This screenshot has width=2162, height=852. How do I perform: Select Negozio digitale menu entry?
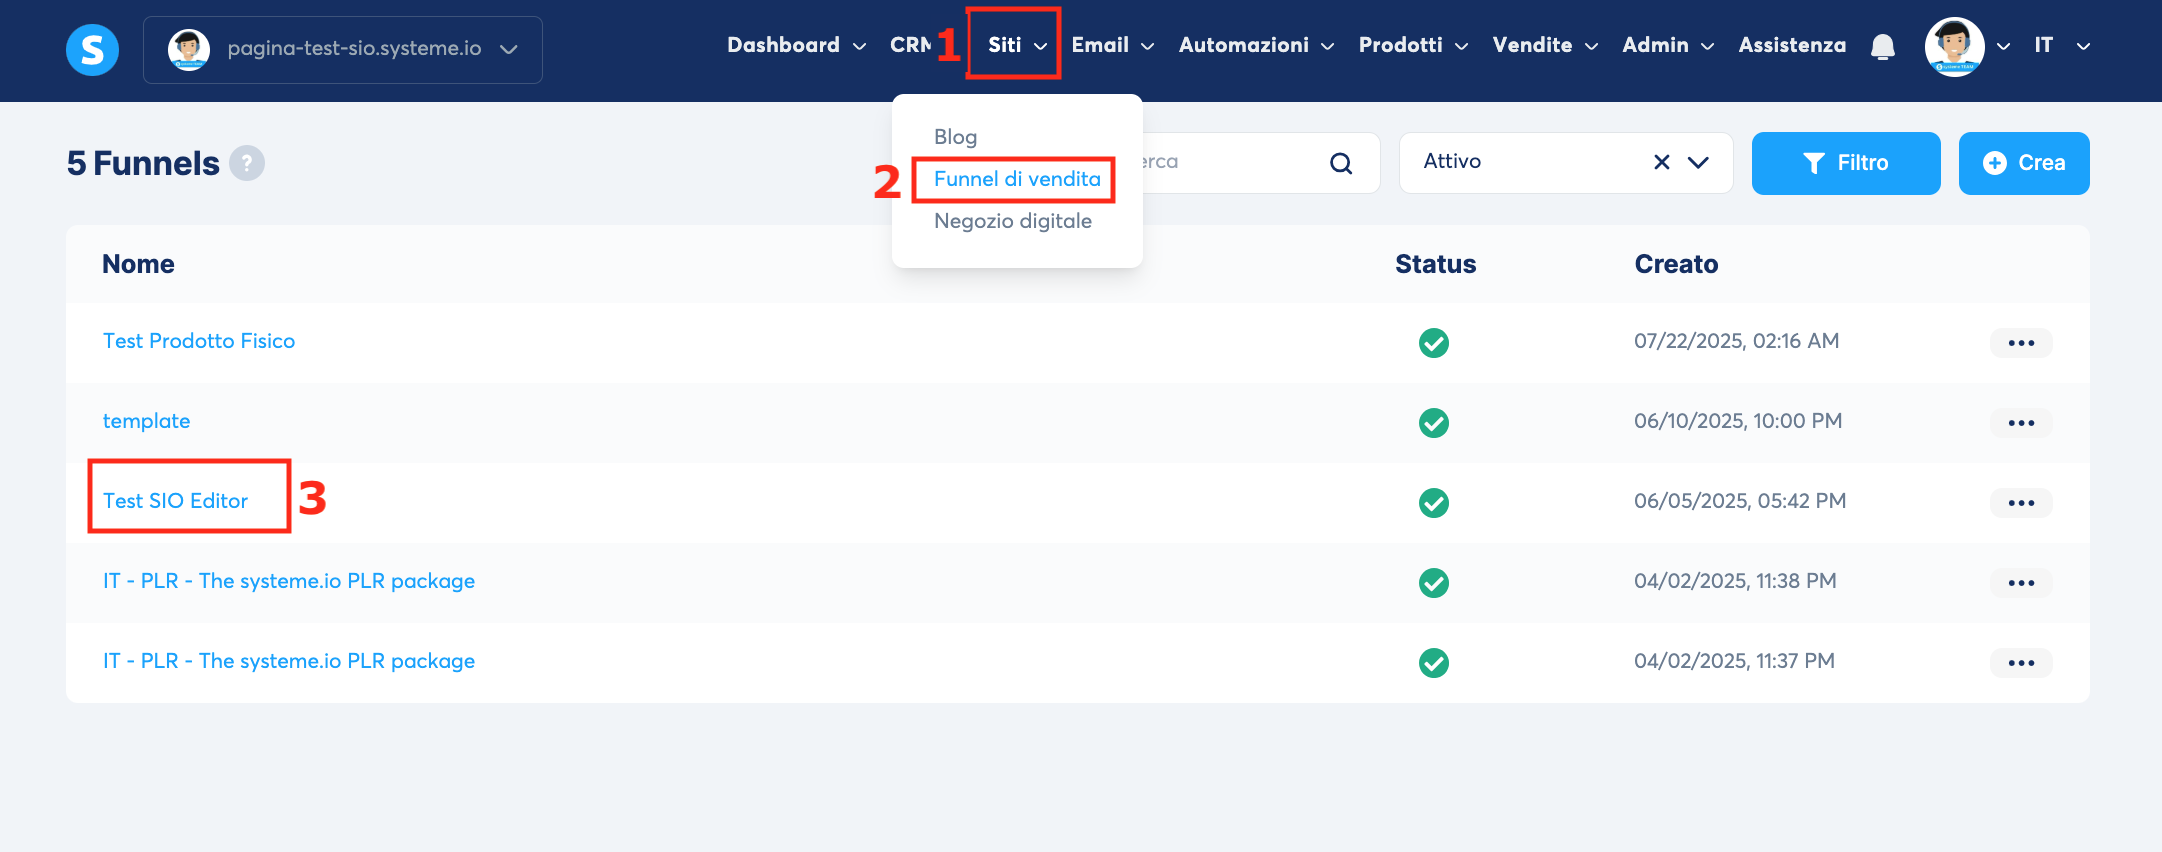pos(1012,221)
